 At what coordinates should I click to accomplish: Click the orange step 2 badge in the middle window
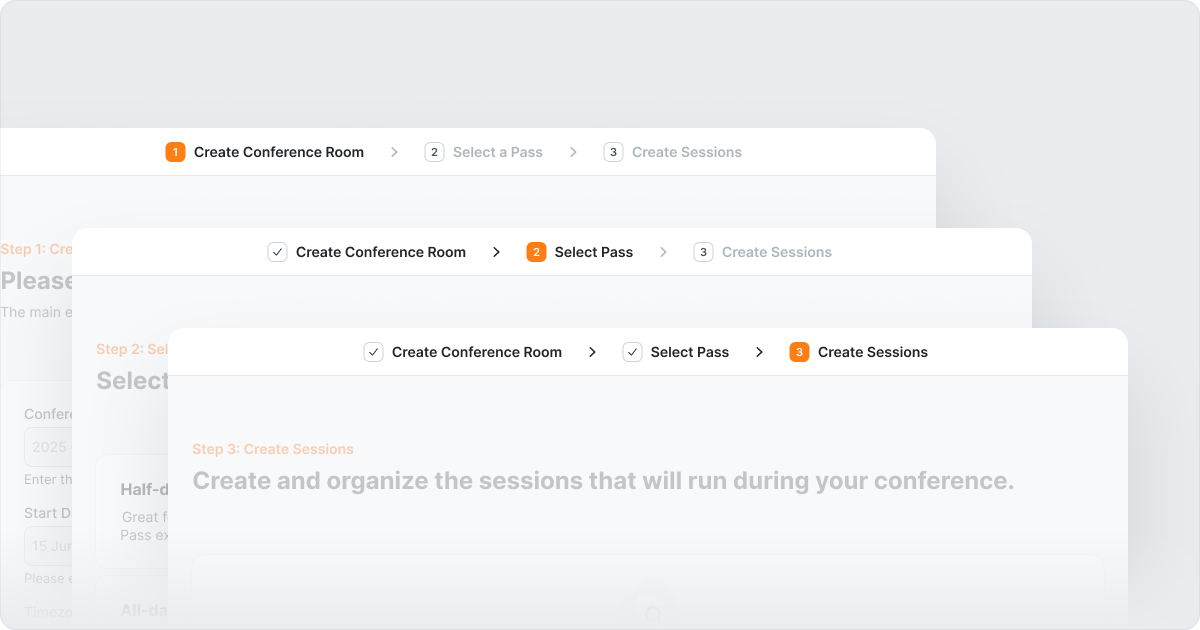(536, 252)
